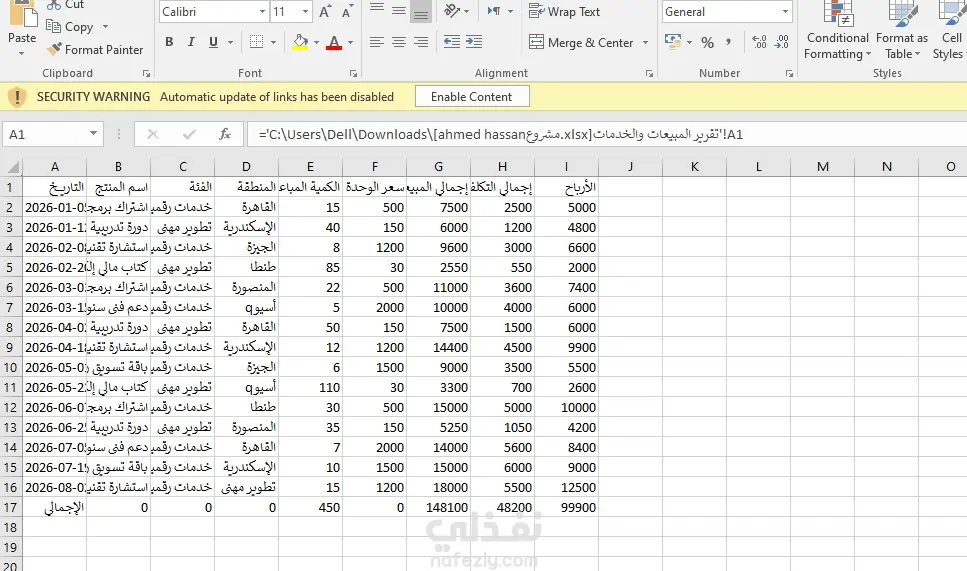This screenshot has height=571, width=967.
Task: Click the Copy icon
Action: (x=54, y=27)
